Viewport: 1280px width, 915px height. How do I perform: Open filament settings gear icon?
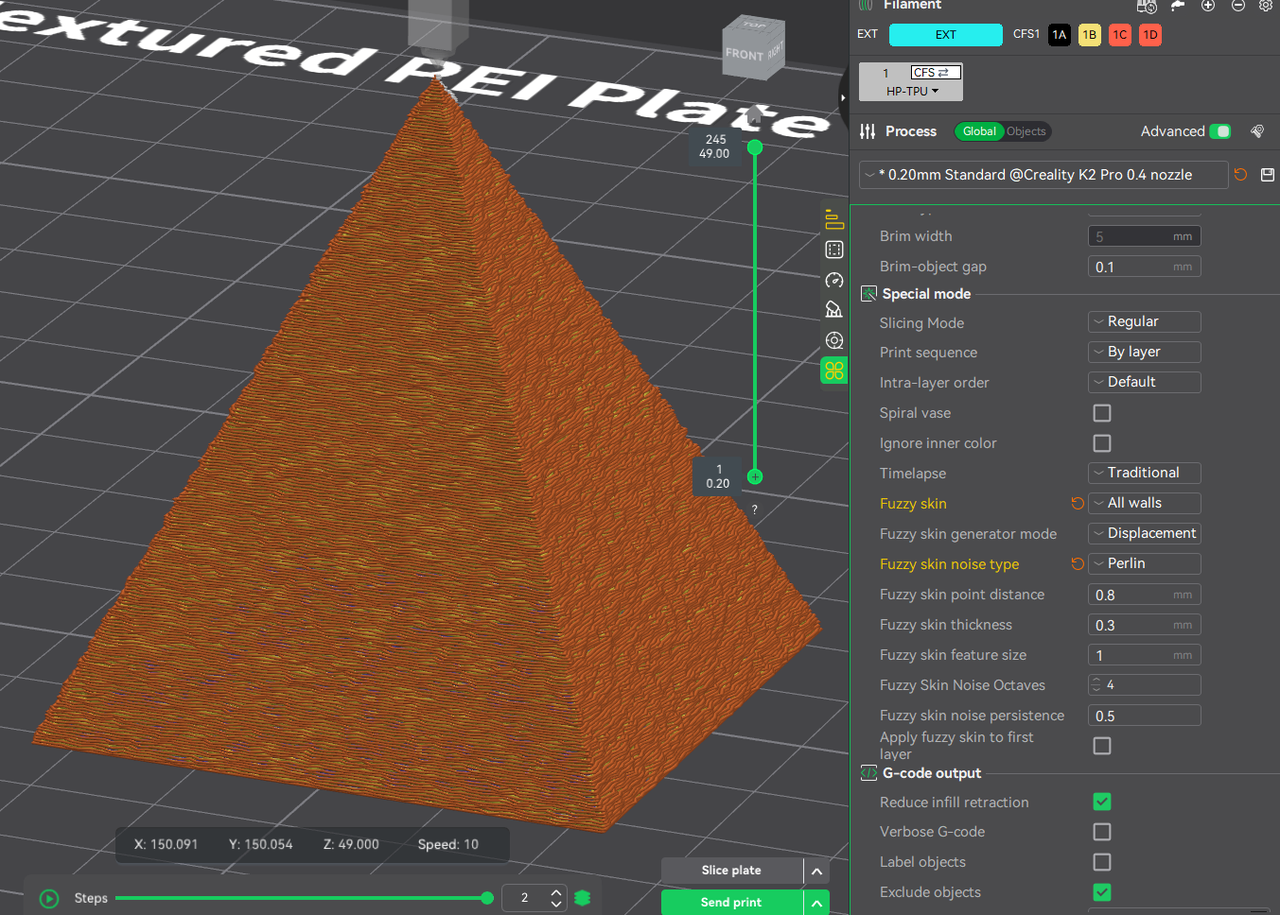1267,5
